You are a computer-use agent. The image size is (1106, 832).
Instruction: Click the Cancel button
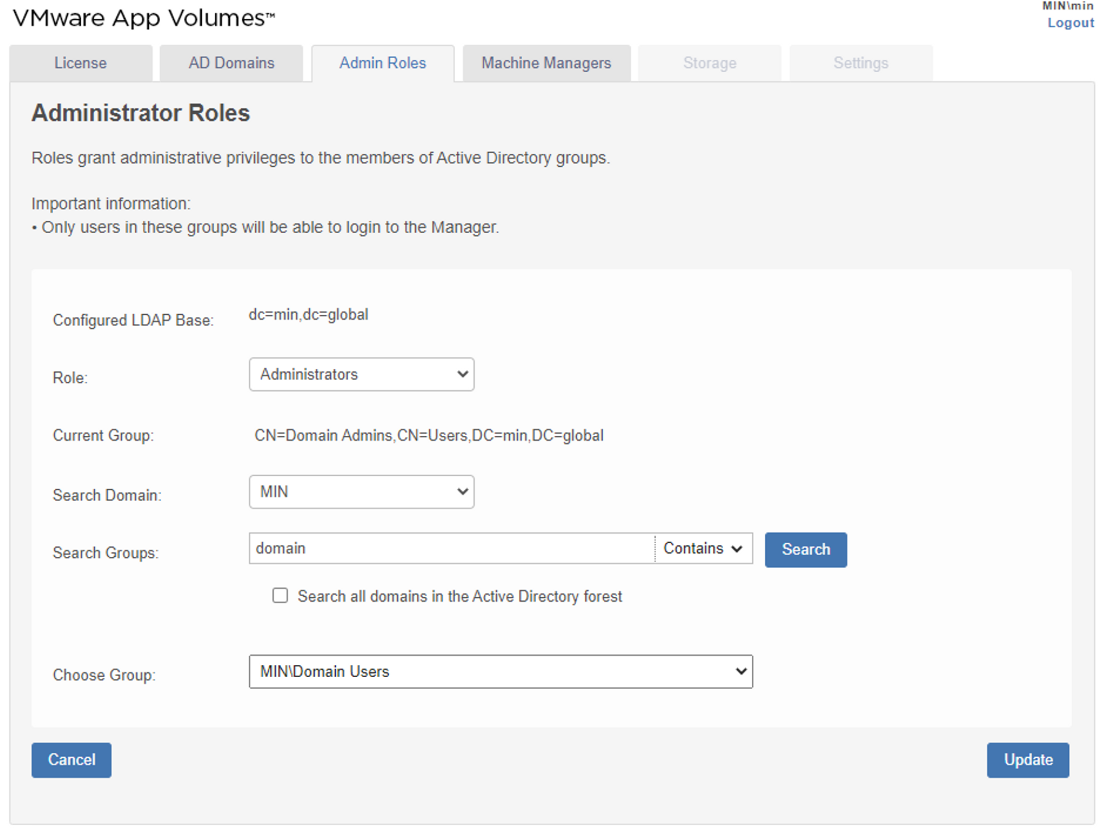click(x=71, y=760)
